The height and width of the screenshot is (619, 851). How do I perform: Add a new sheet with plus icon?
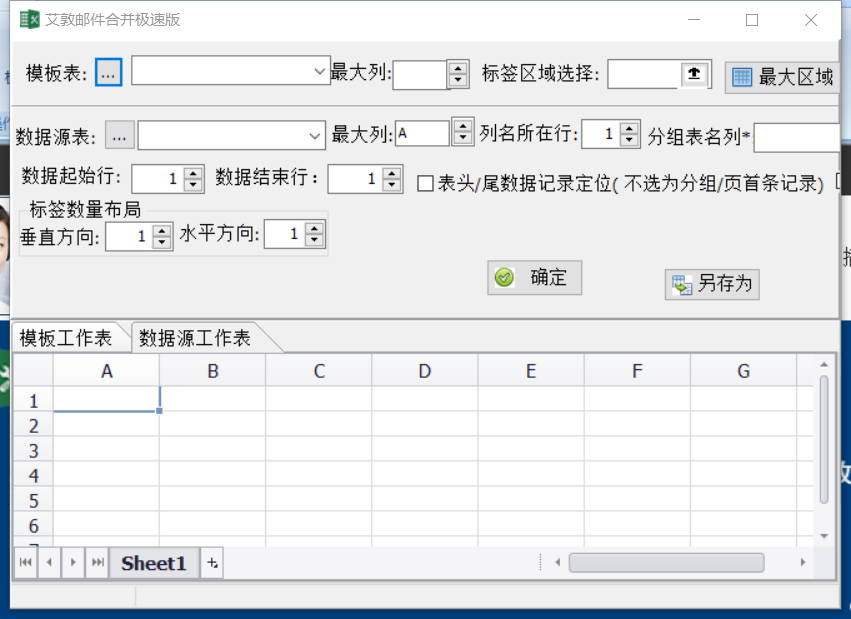point(212,563)
